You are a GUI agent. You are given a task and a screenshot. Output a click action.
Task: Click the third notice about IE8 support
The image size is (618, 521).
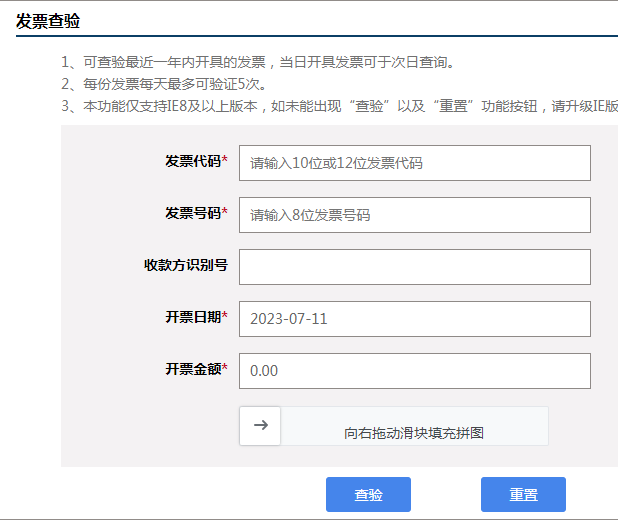click(339, 106)
